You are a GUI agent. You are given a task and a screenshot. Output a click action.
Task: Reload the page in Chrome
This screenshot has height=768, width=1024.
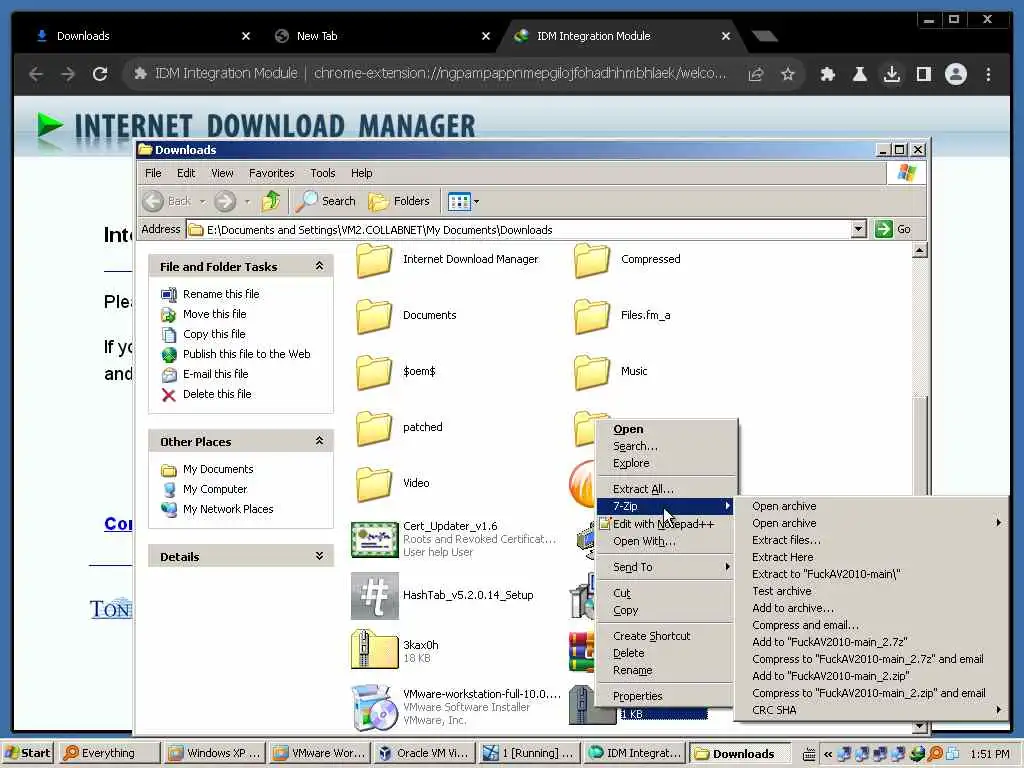100,74
